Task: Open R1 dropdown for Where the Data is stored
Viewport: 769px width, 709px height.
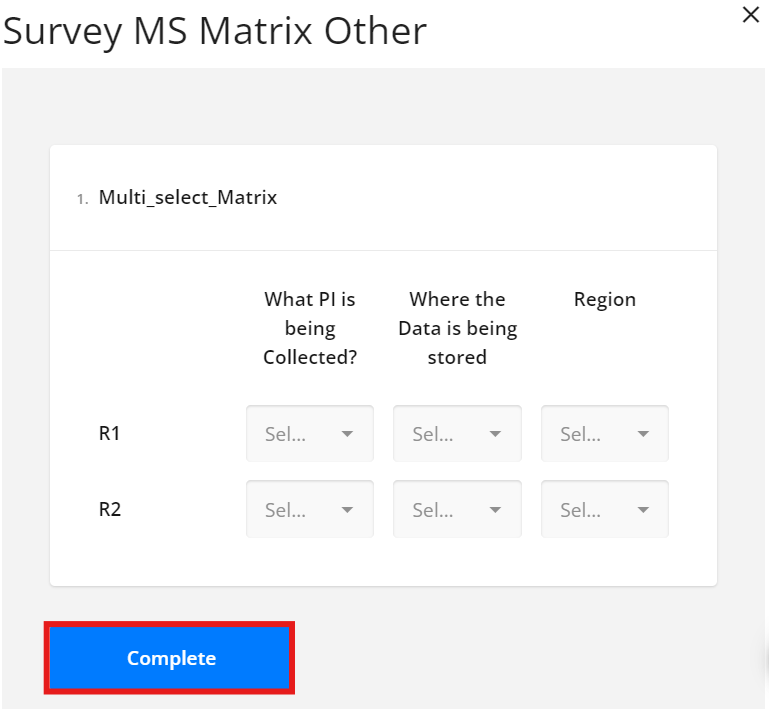Action: 457,433
